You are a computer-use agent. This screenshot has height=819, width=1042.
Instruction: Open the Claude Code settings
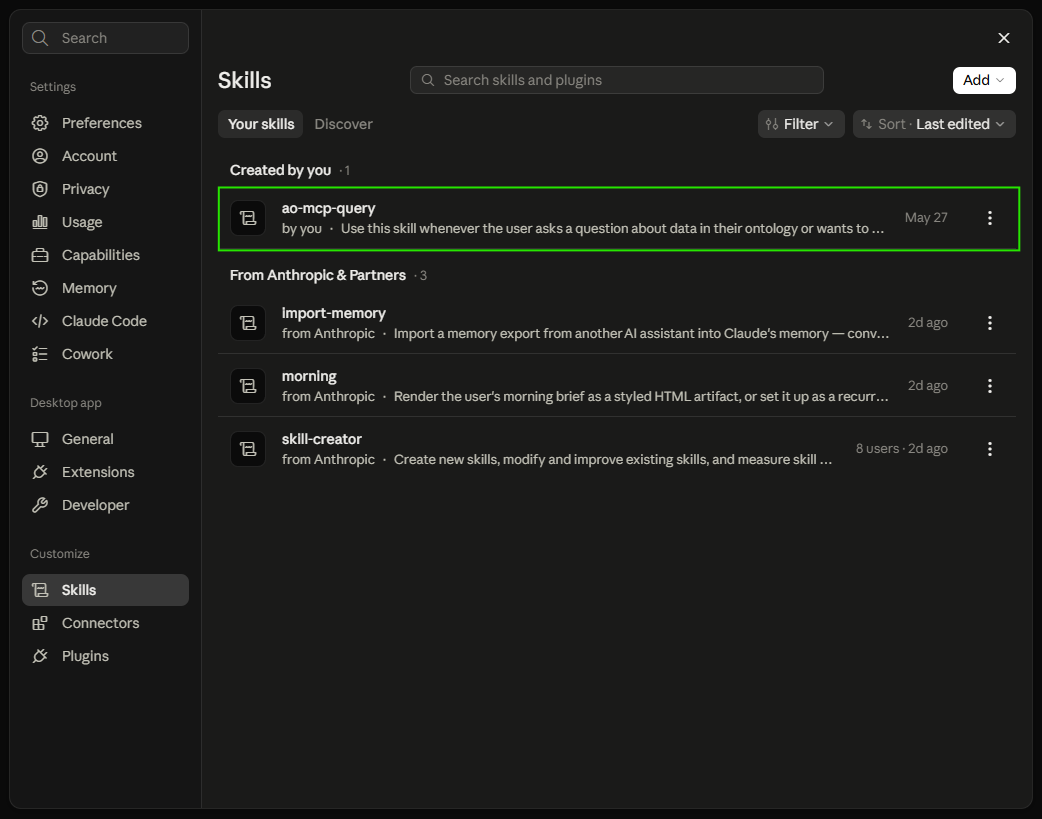coord(105,321)
